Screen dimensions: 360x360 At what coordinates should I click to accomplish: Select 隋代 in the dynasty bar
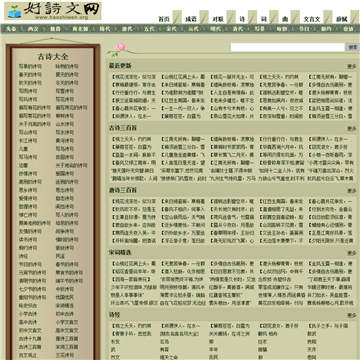105,29
